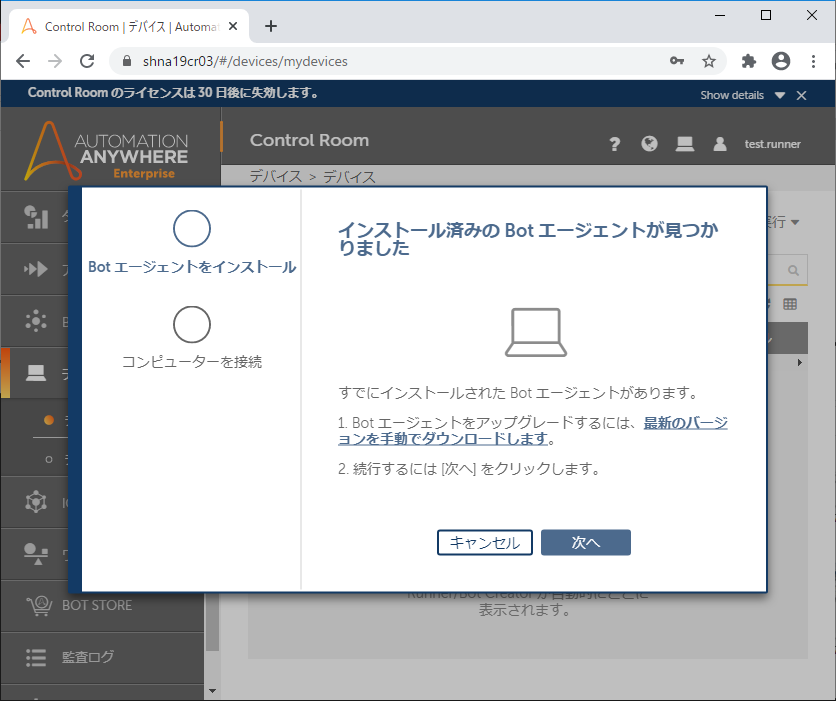
Task: Select the orange-dot submenu item under devices
Action: pyautogui.click(x=51, y=420)
